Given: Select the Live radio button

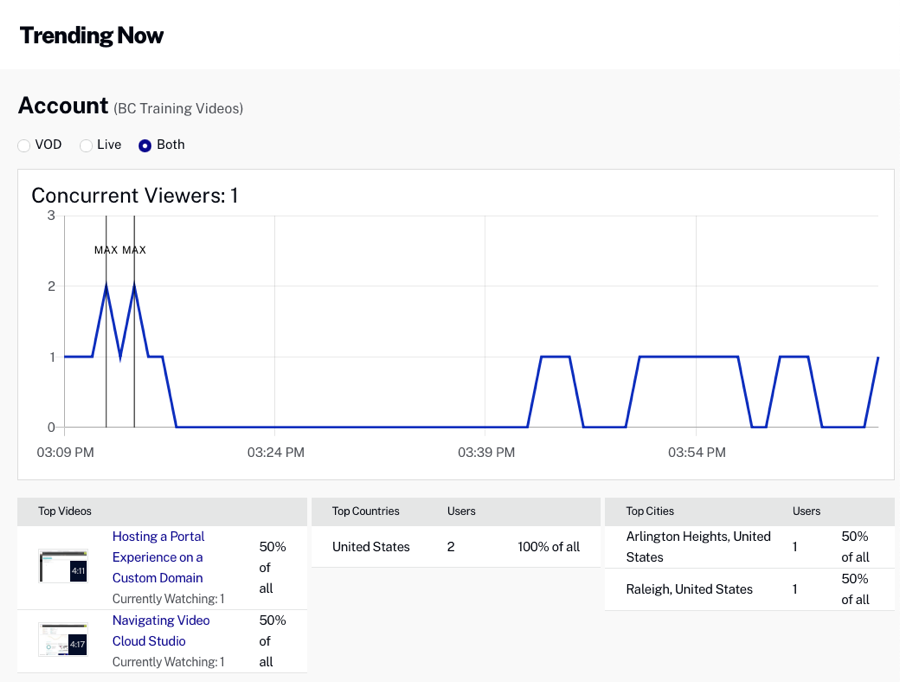Looking at the screenshot, I should tap(86, 146).
